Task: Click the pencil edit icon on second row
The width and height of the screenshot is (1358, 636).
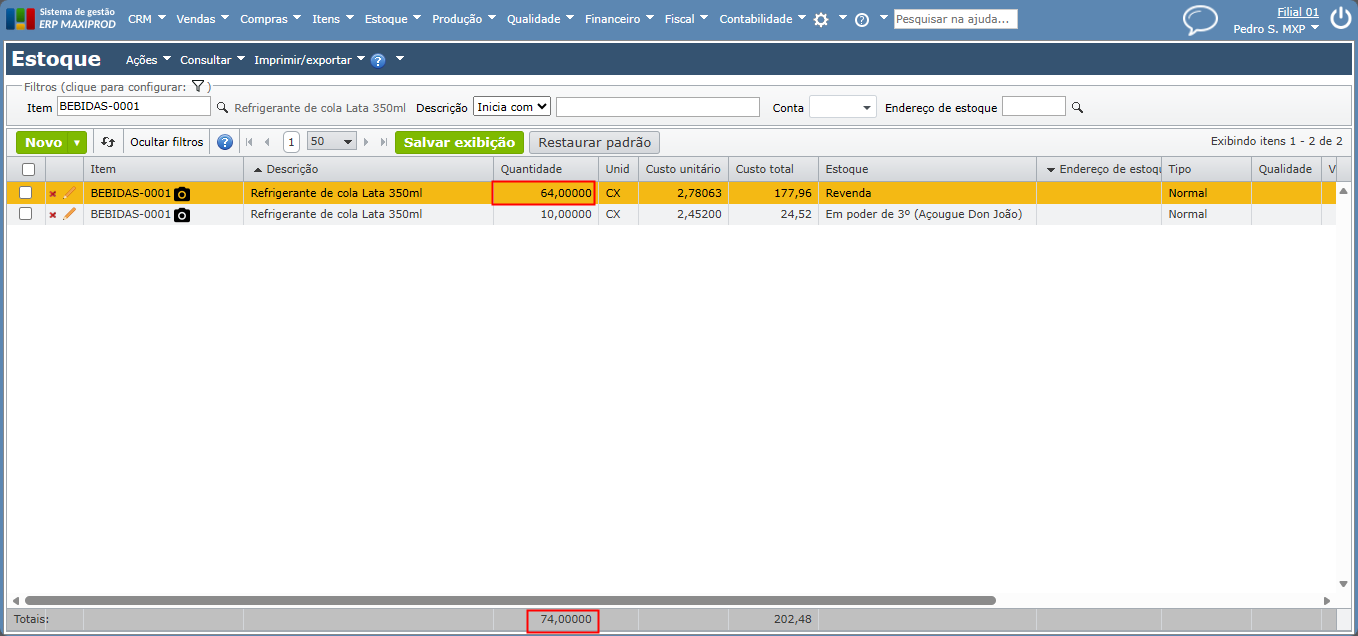Action: [69, 214]
